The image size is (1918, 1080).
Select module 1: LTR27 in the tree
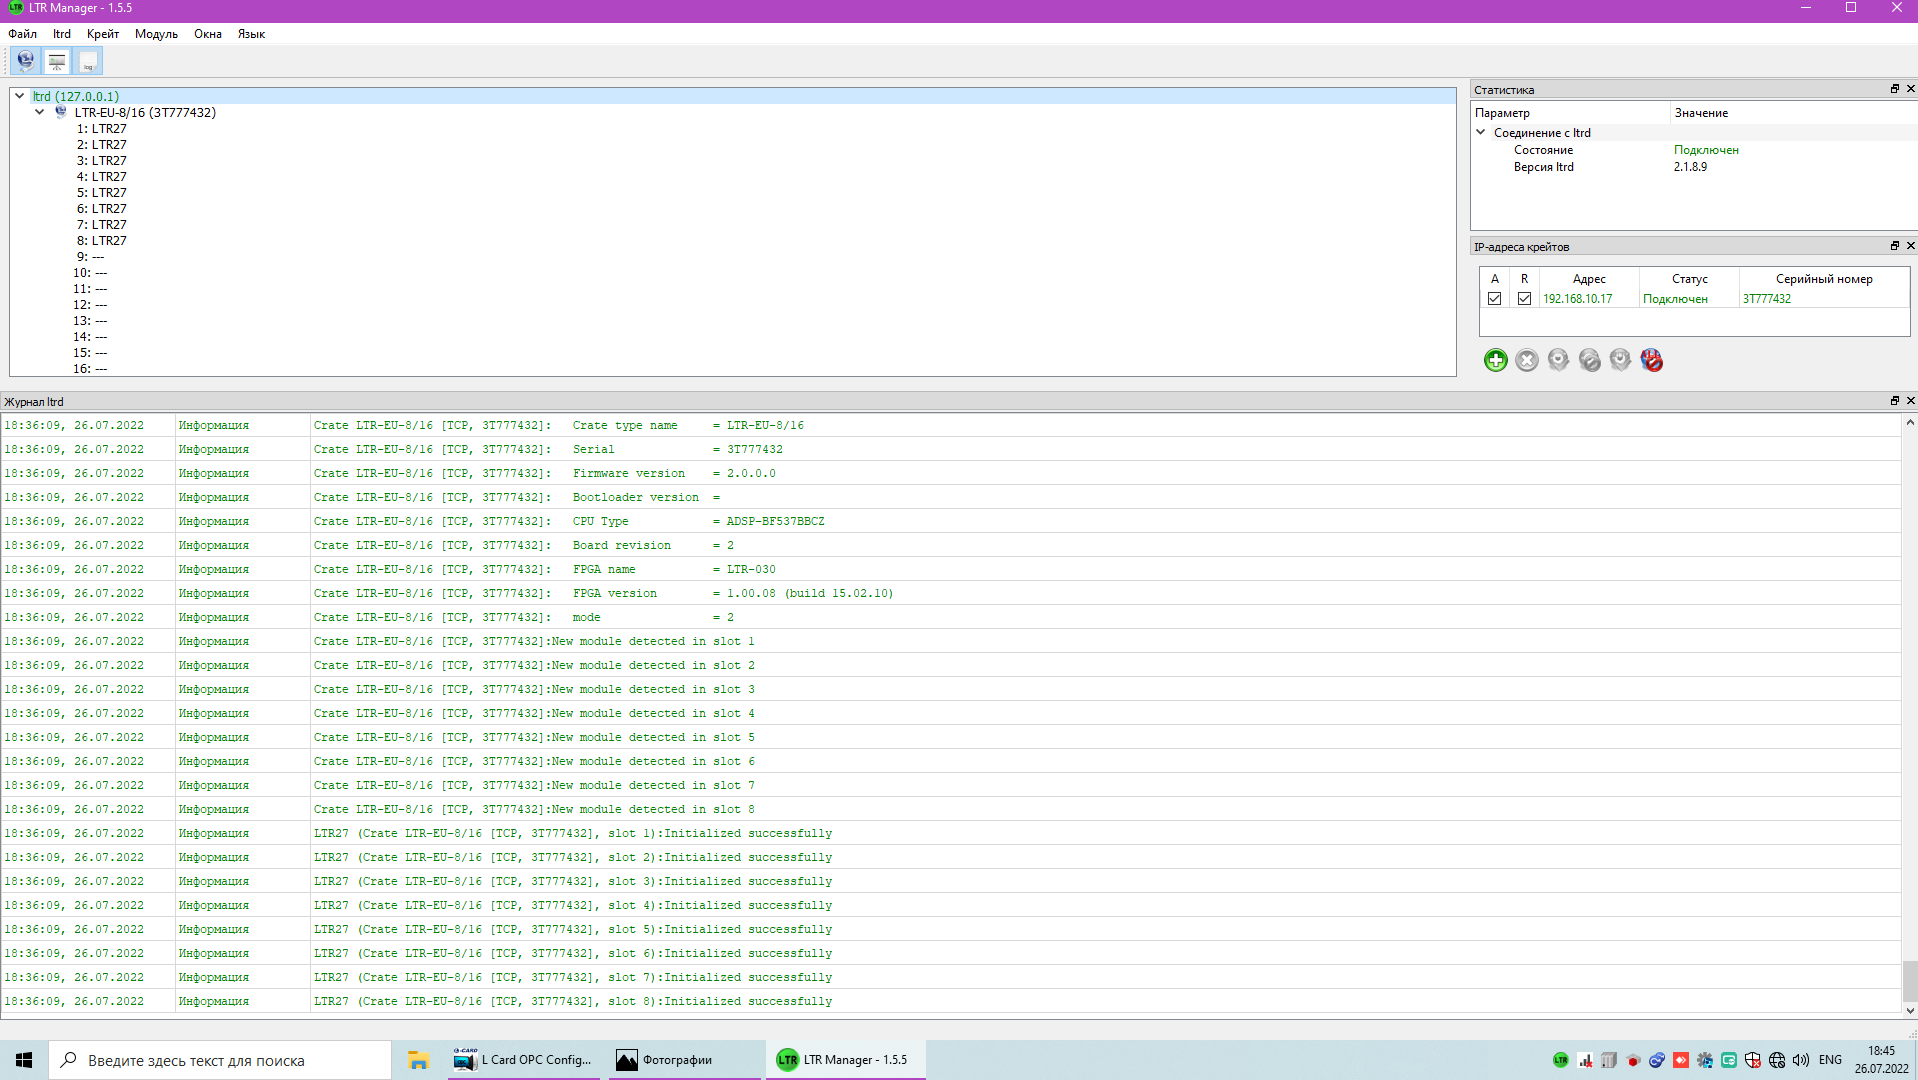[102, 129]
